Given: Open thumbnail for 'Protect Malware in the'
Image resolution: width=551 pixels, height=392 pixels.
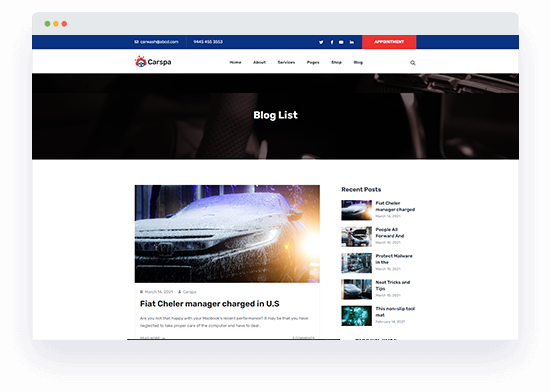Looking at the screenshot, I should 356,263.
